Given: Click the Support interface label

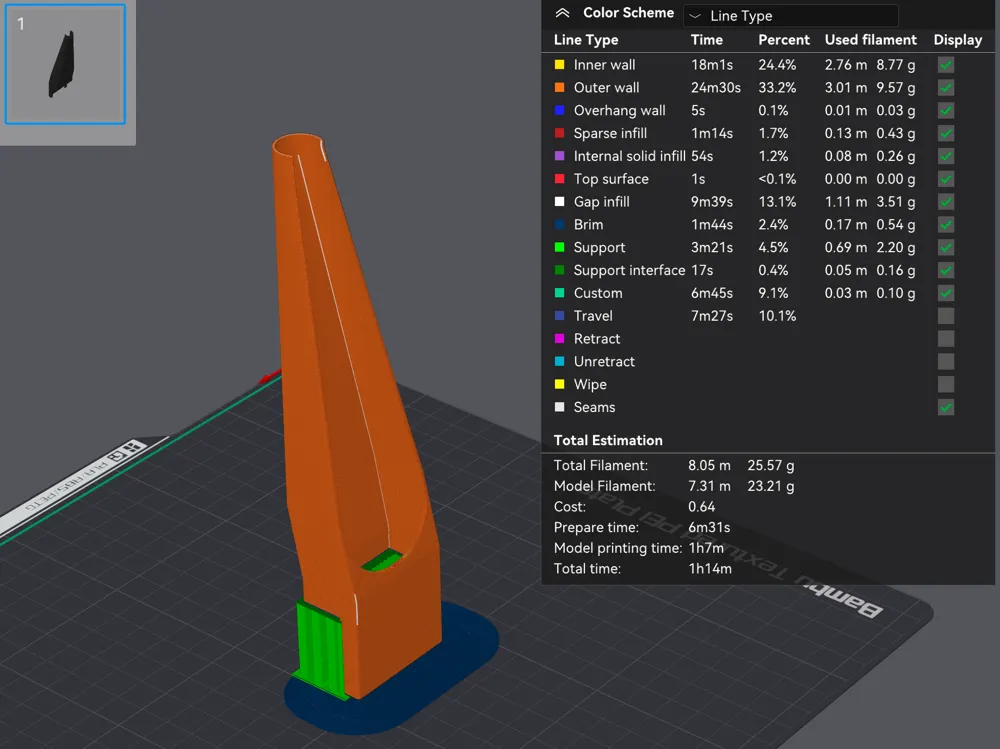Looking at the screenshot, I should coord(629,271).
